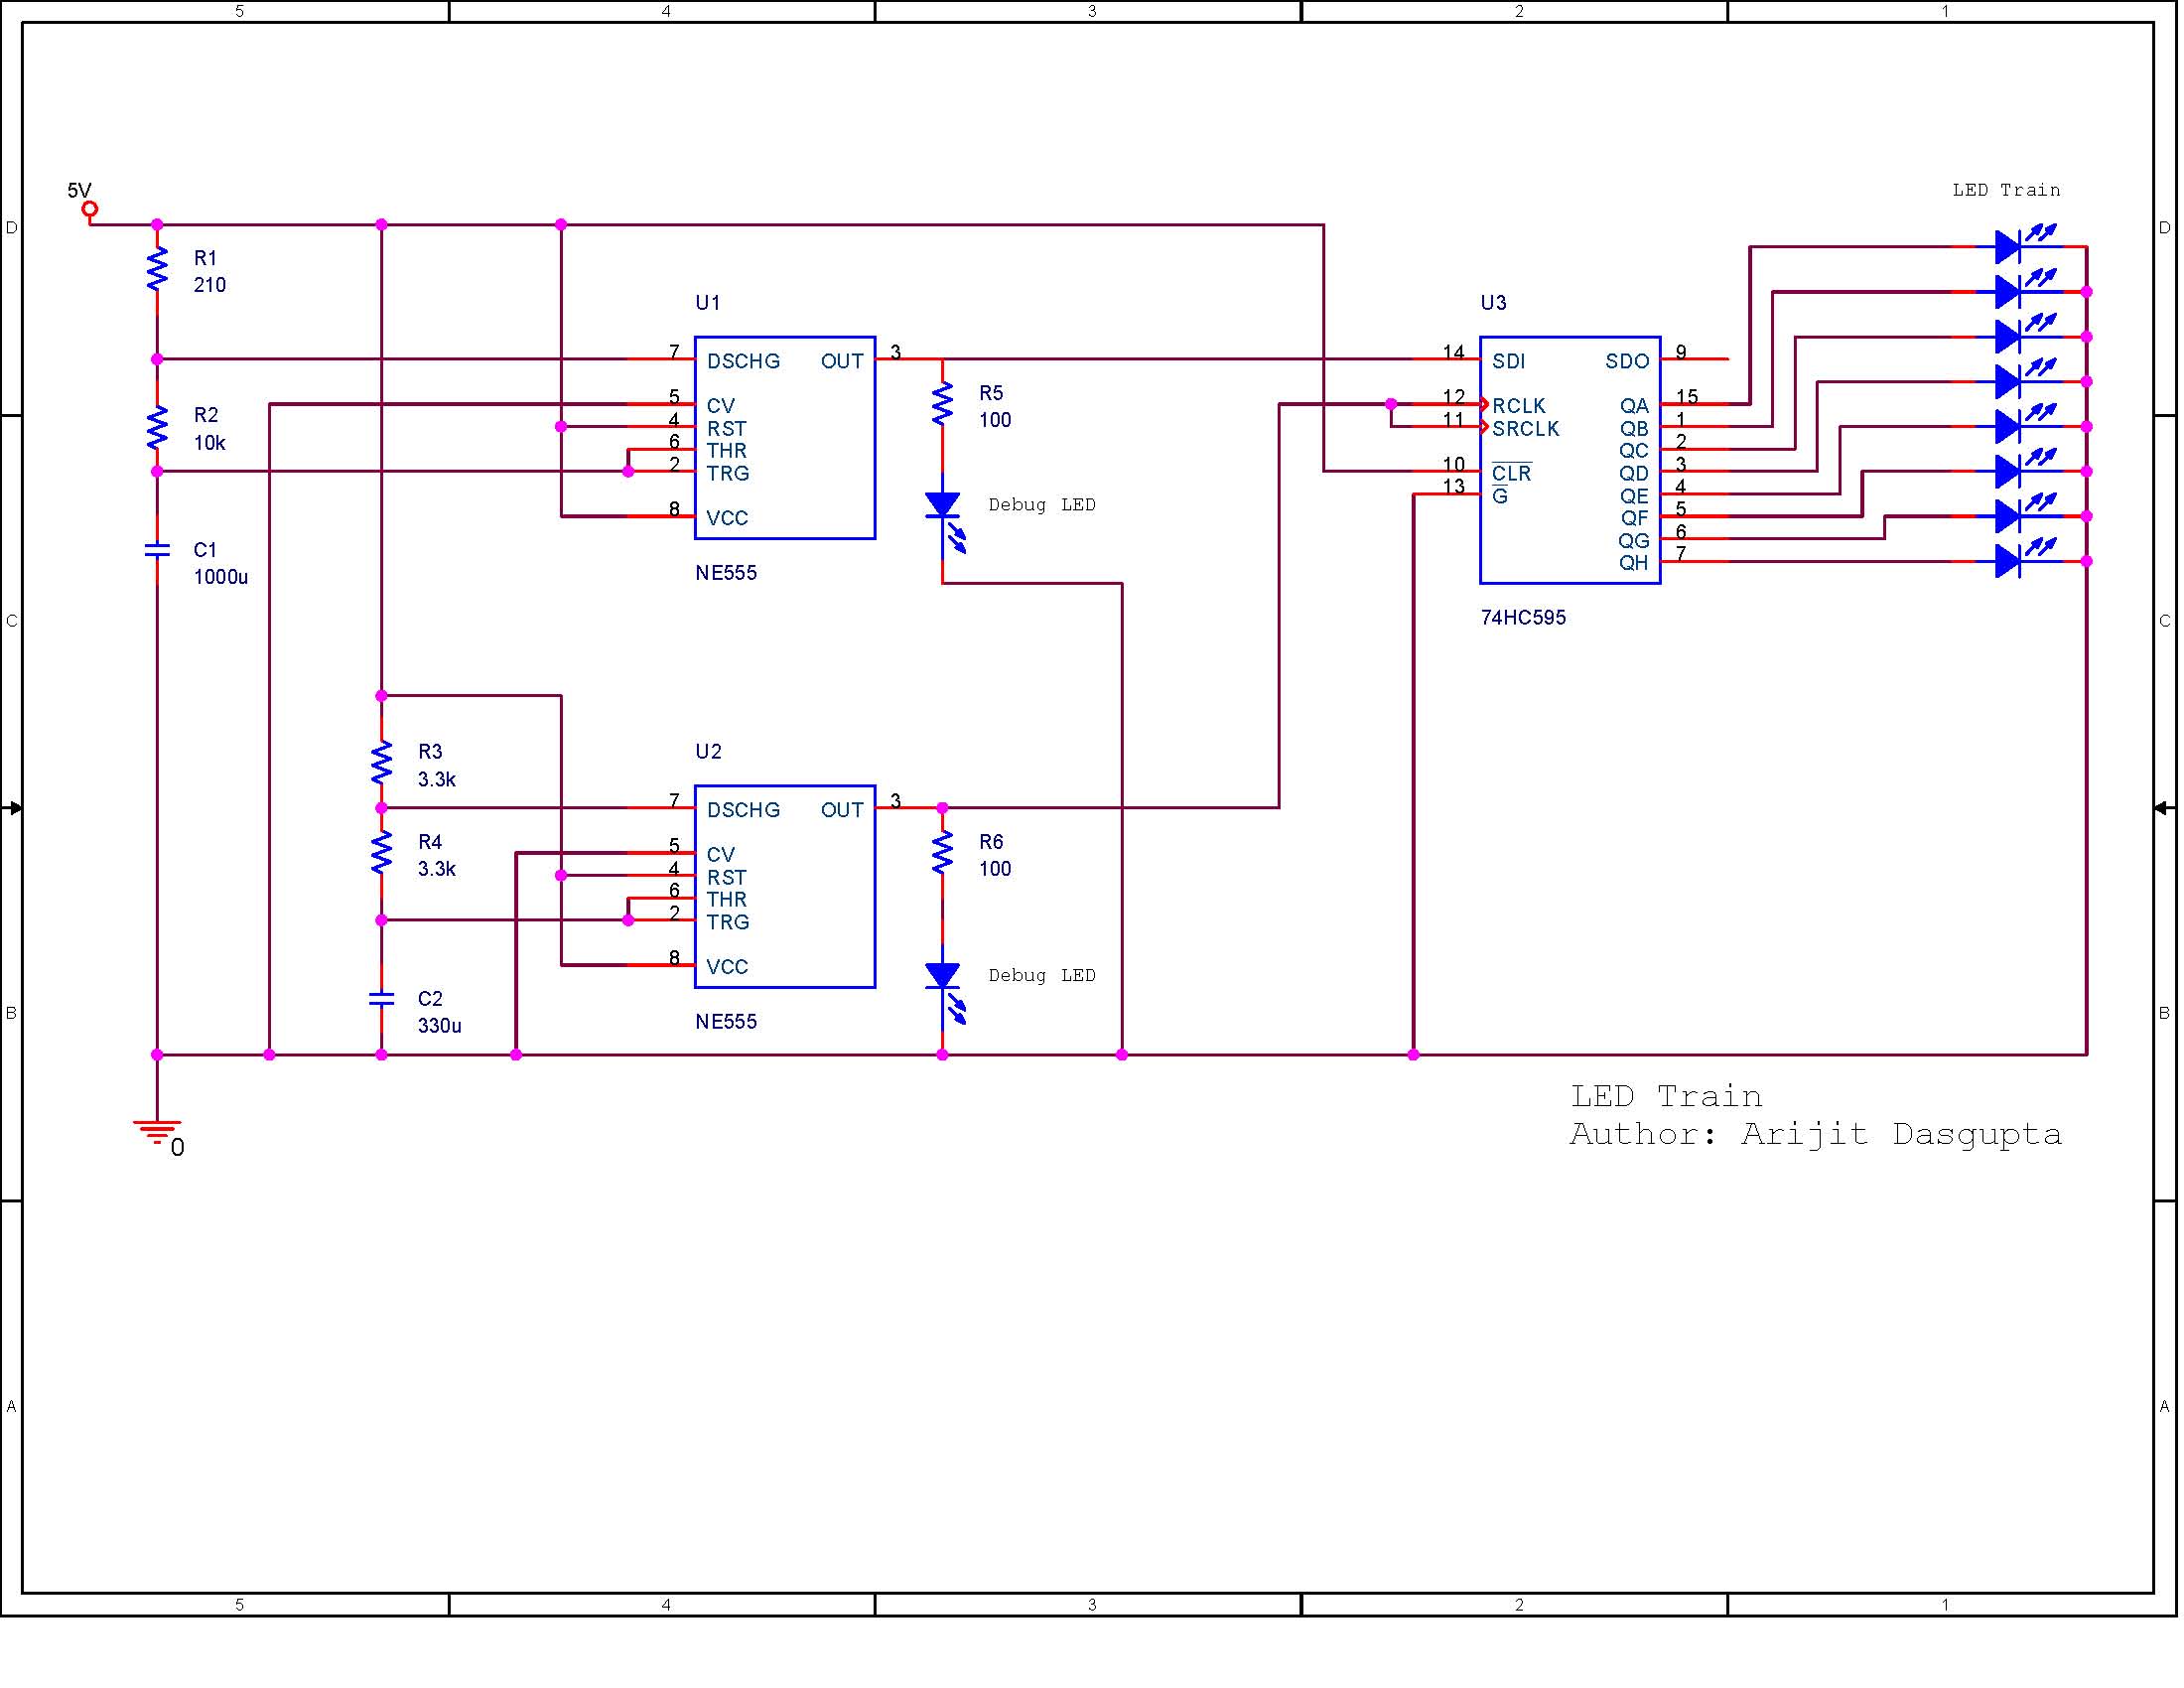Click the 10k value of R2

pos(210,444)
